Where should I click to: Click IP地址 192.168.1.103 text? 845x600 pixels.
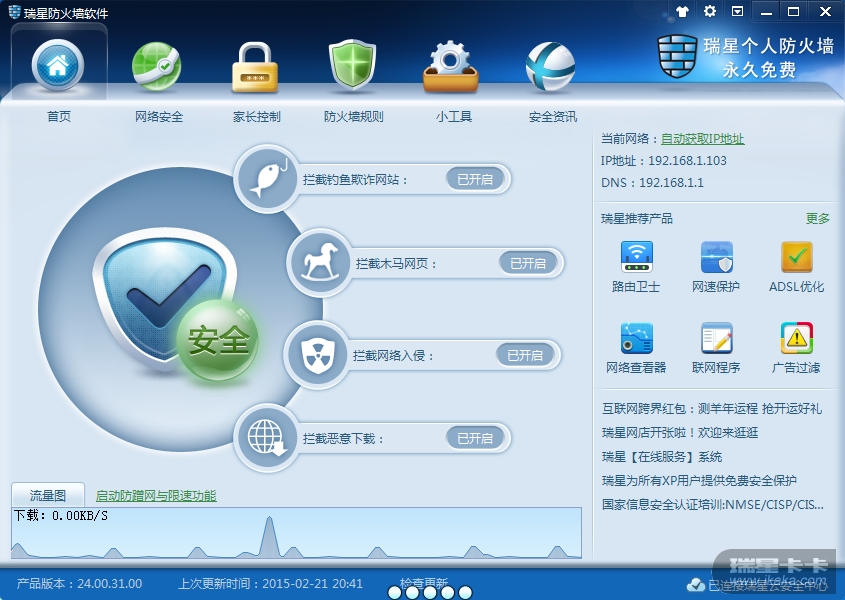pos(663,161)
